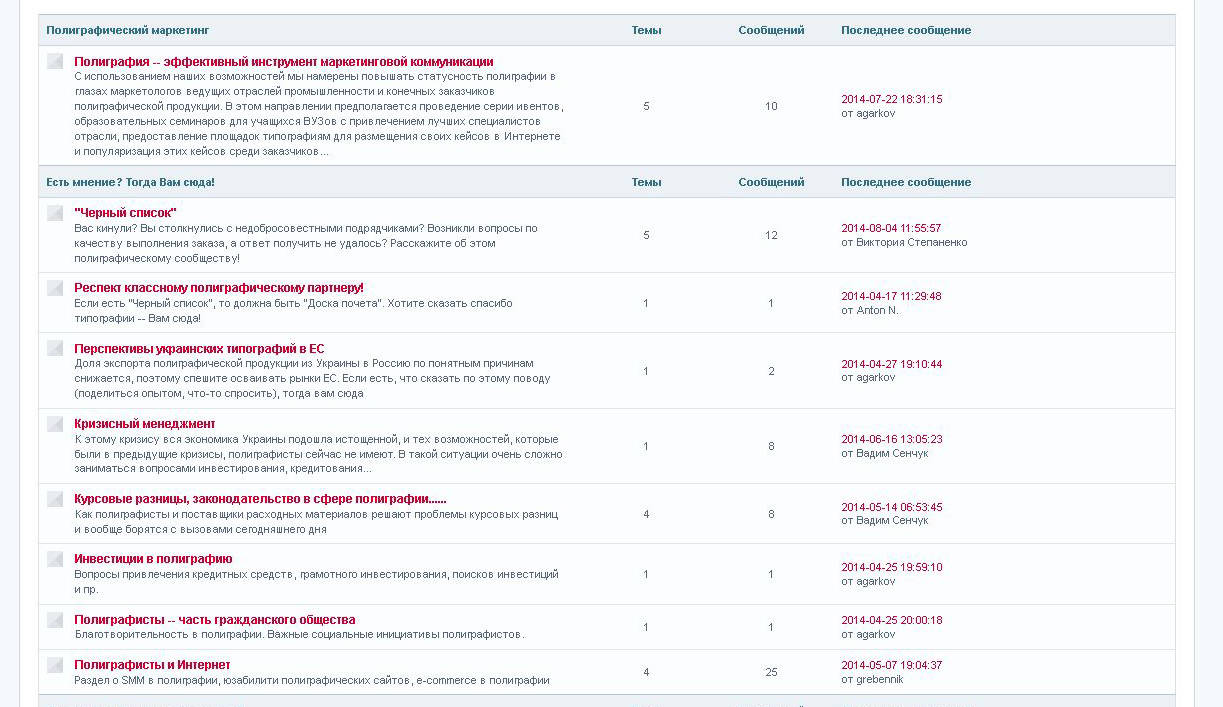Click forum status icon beside "Черный список"
Image resolution: width=1223 pixels, height=707 pixels.
point(55,213)
